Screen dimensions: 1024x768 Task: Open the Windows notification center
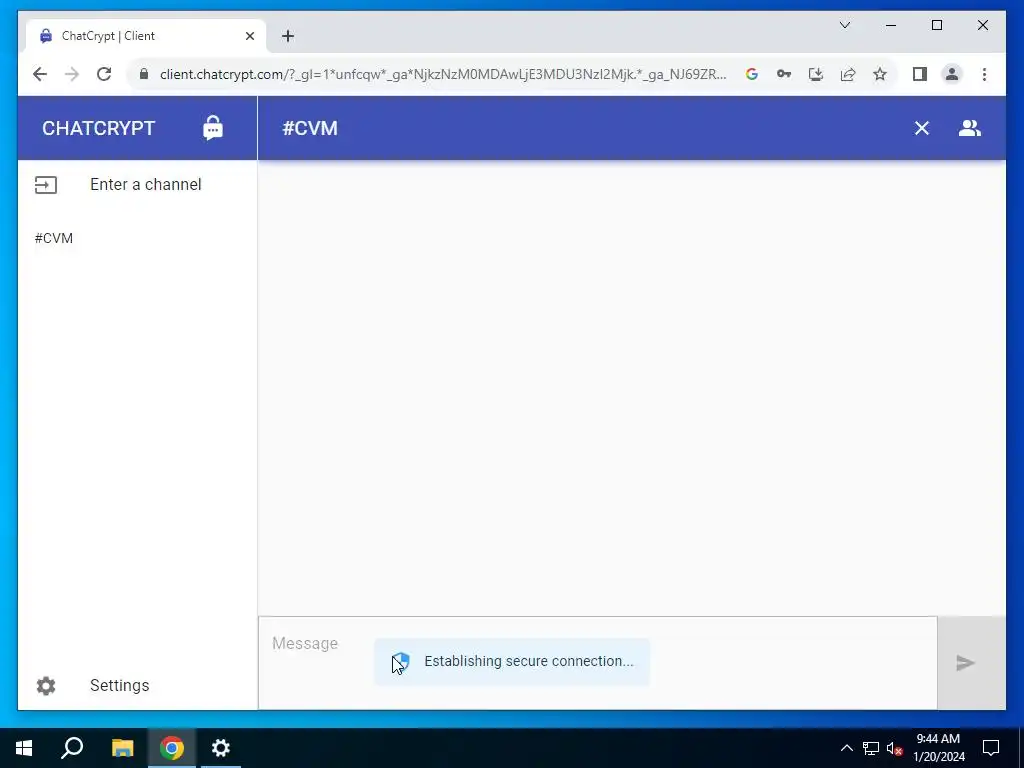(991, 748)
